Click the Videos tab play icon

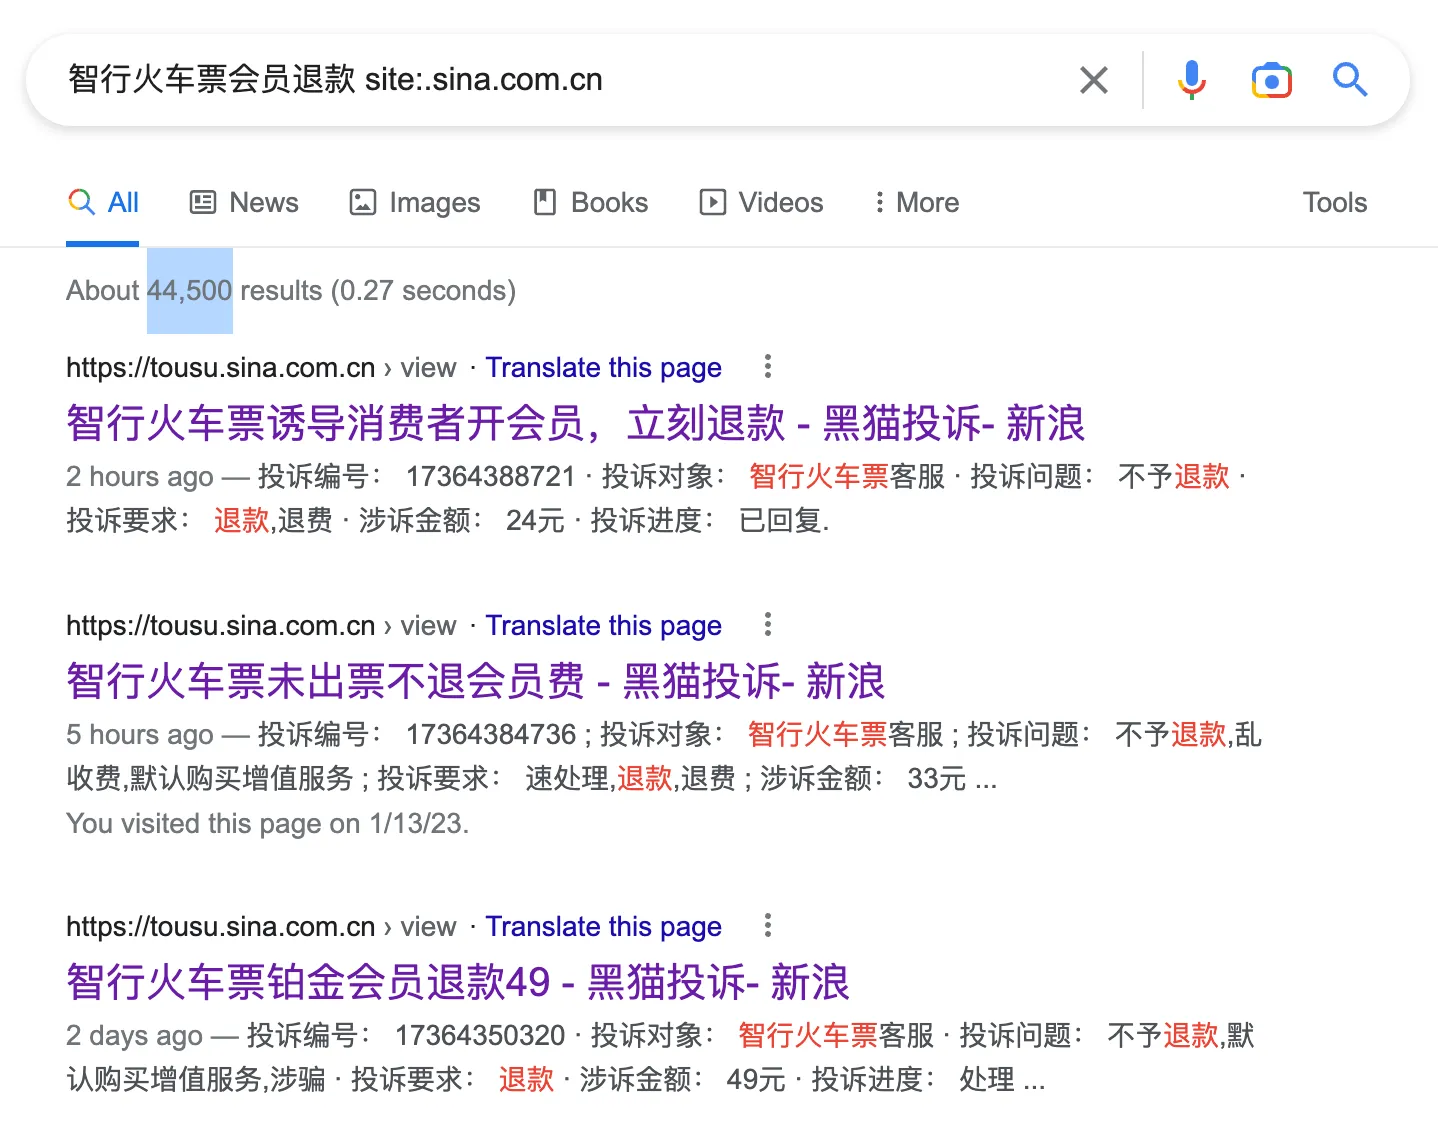pos(712,203)
